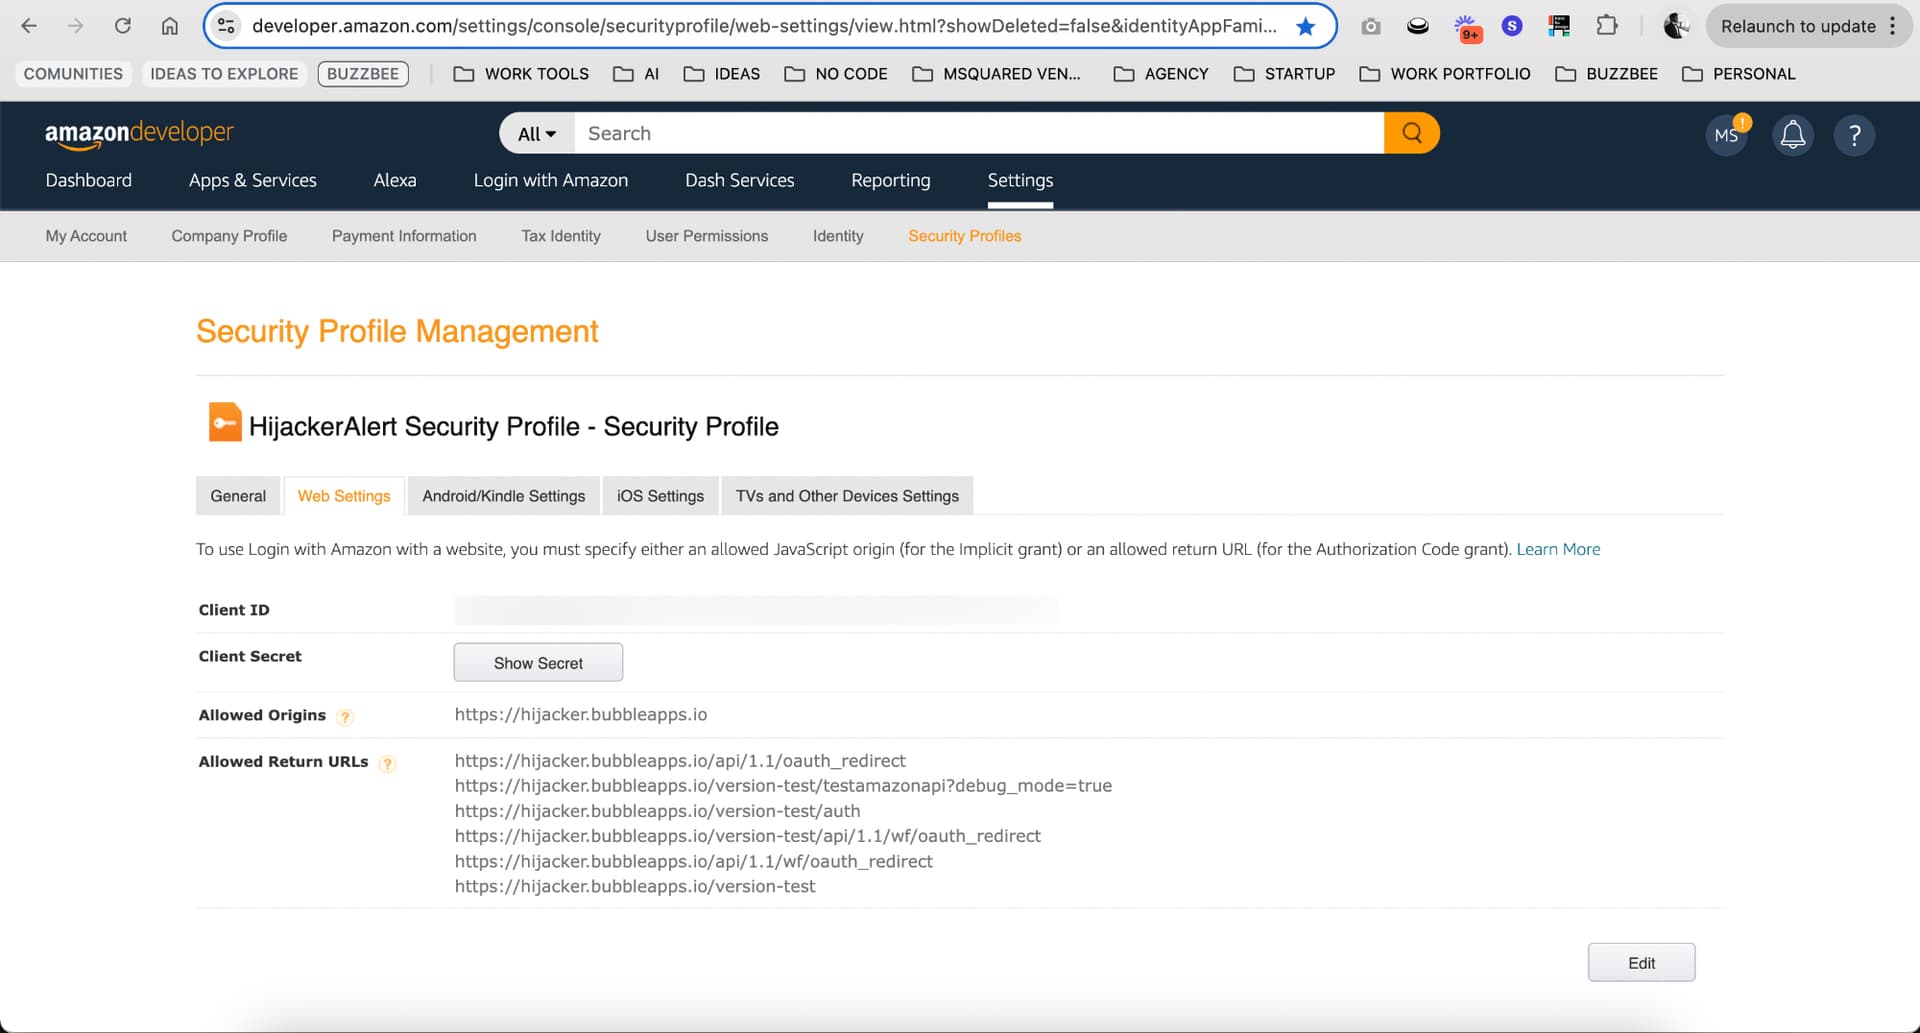The width and height of the screenshot is (1920, 1033).
Task: Switch to iOS Settings tab
Action: 660,496
